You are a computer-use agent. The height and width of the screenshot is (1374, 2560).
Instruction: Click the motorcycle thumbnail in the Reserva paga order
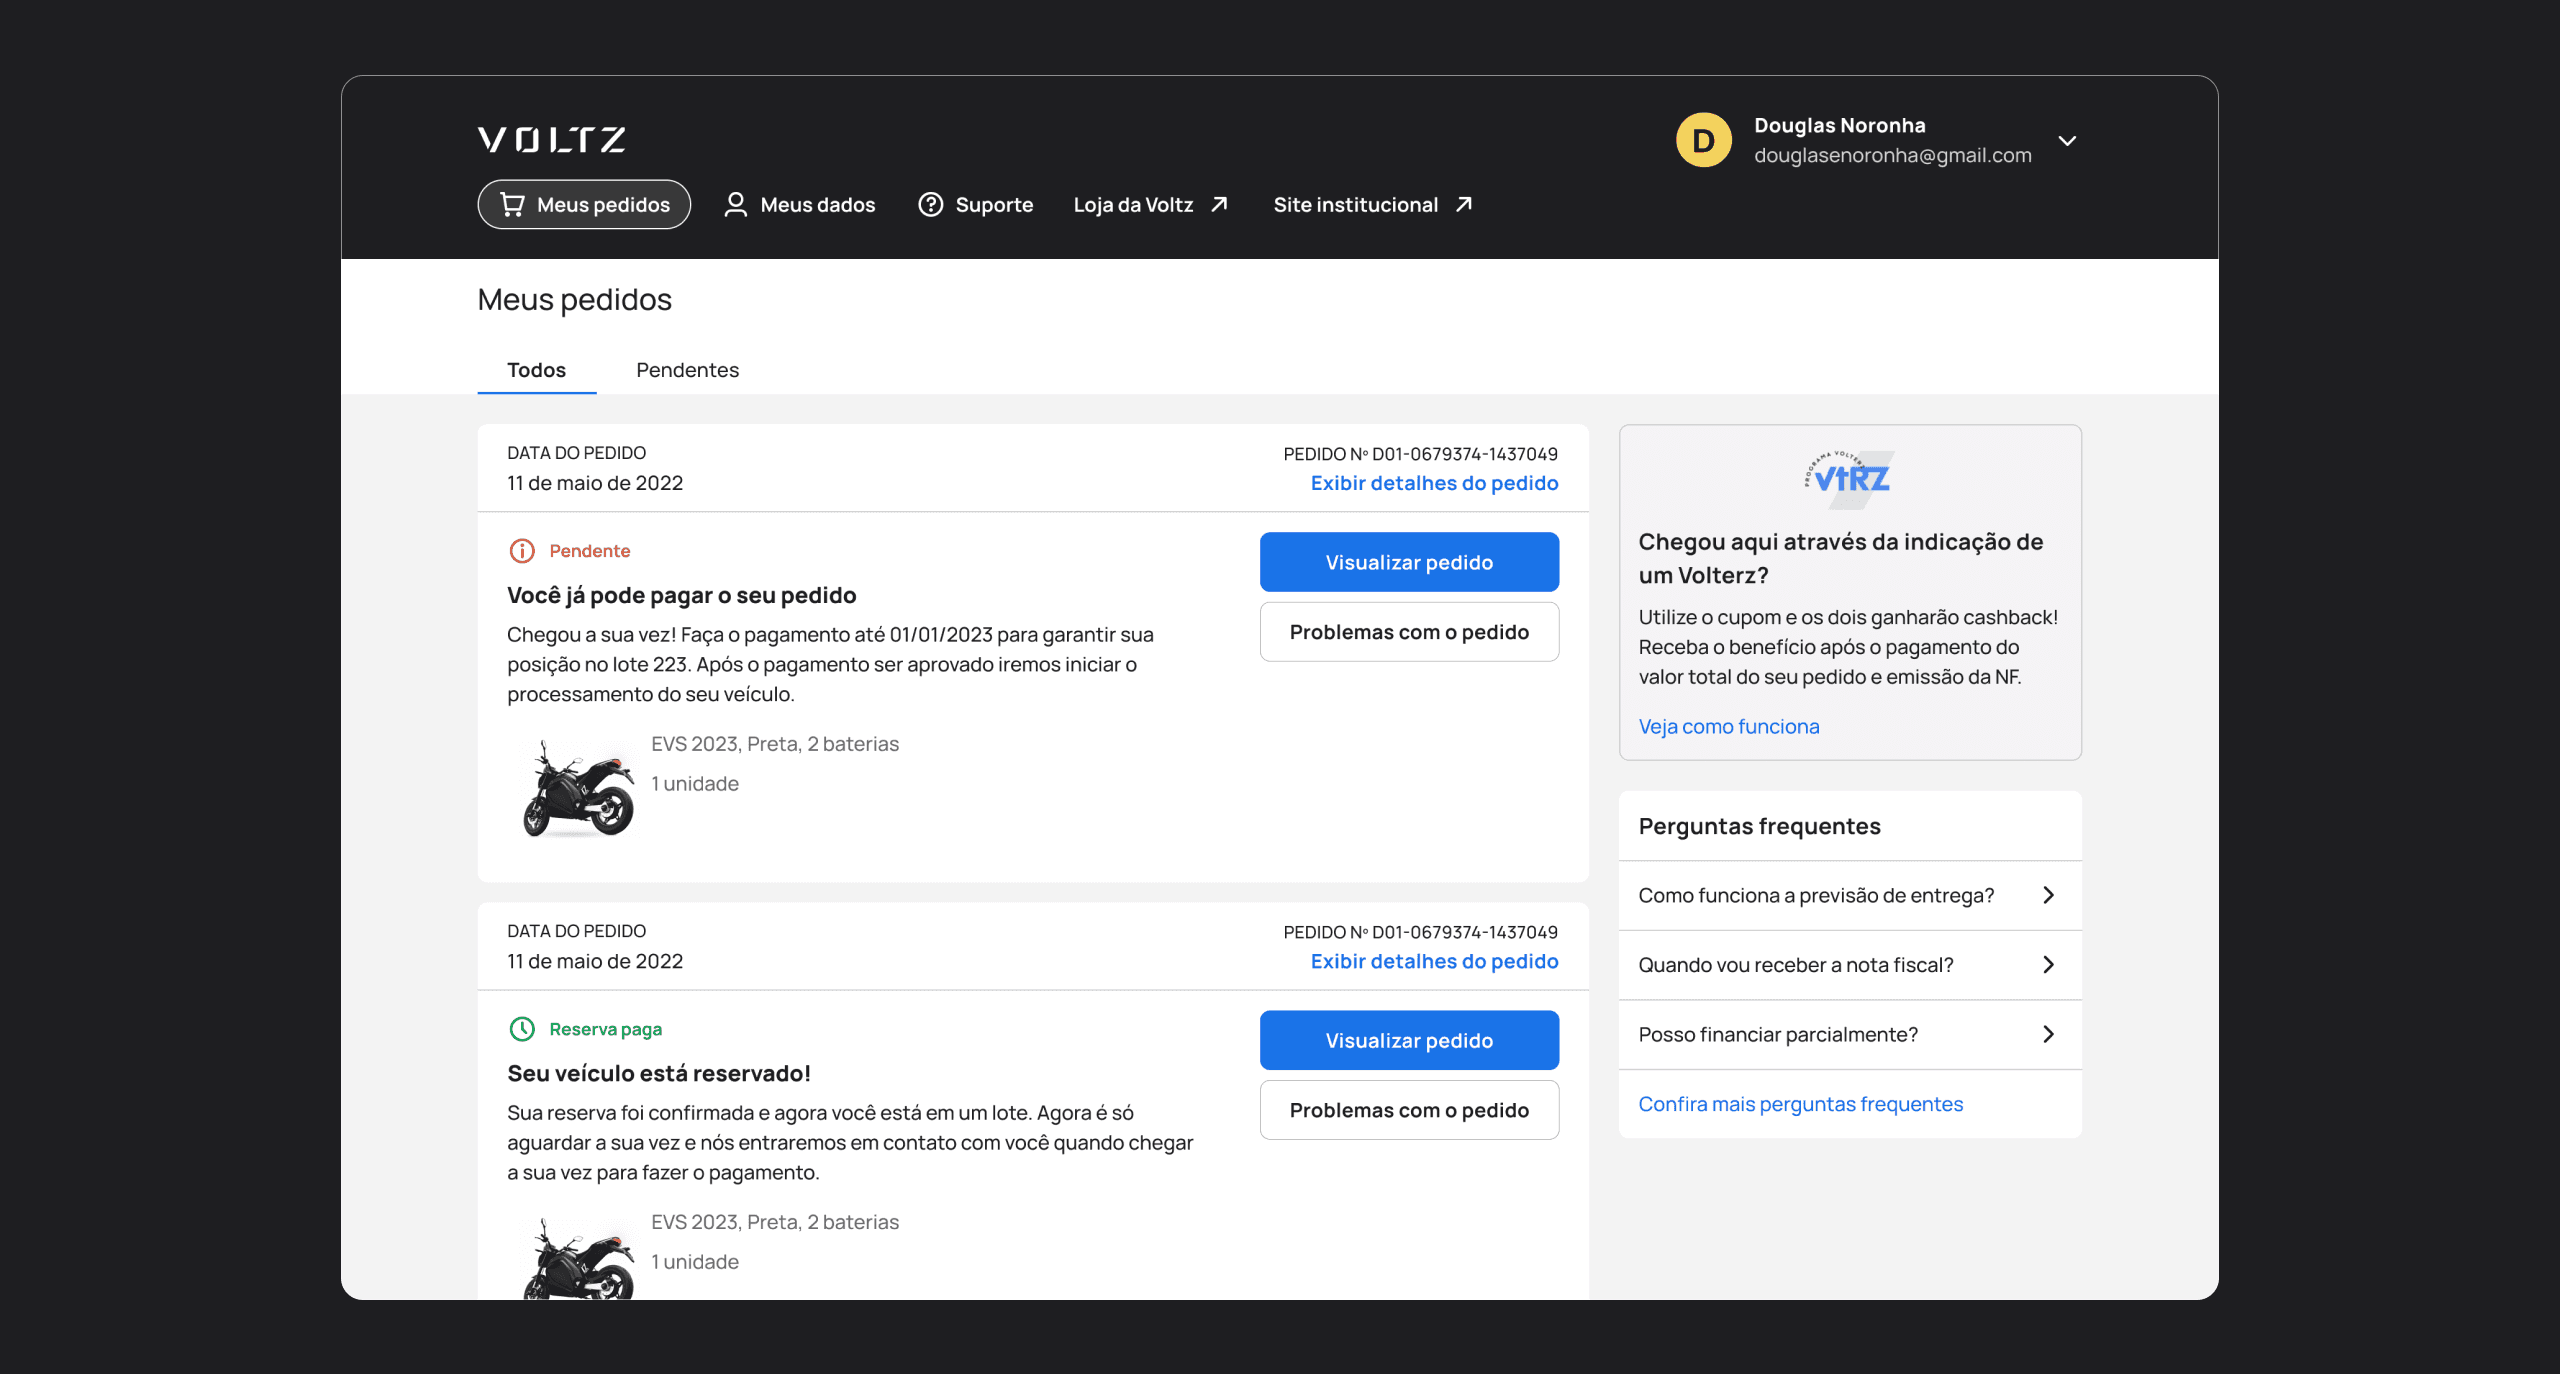pos(578,1258)
